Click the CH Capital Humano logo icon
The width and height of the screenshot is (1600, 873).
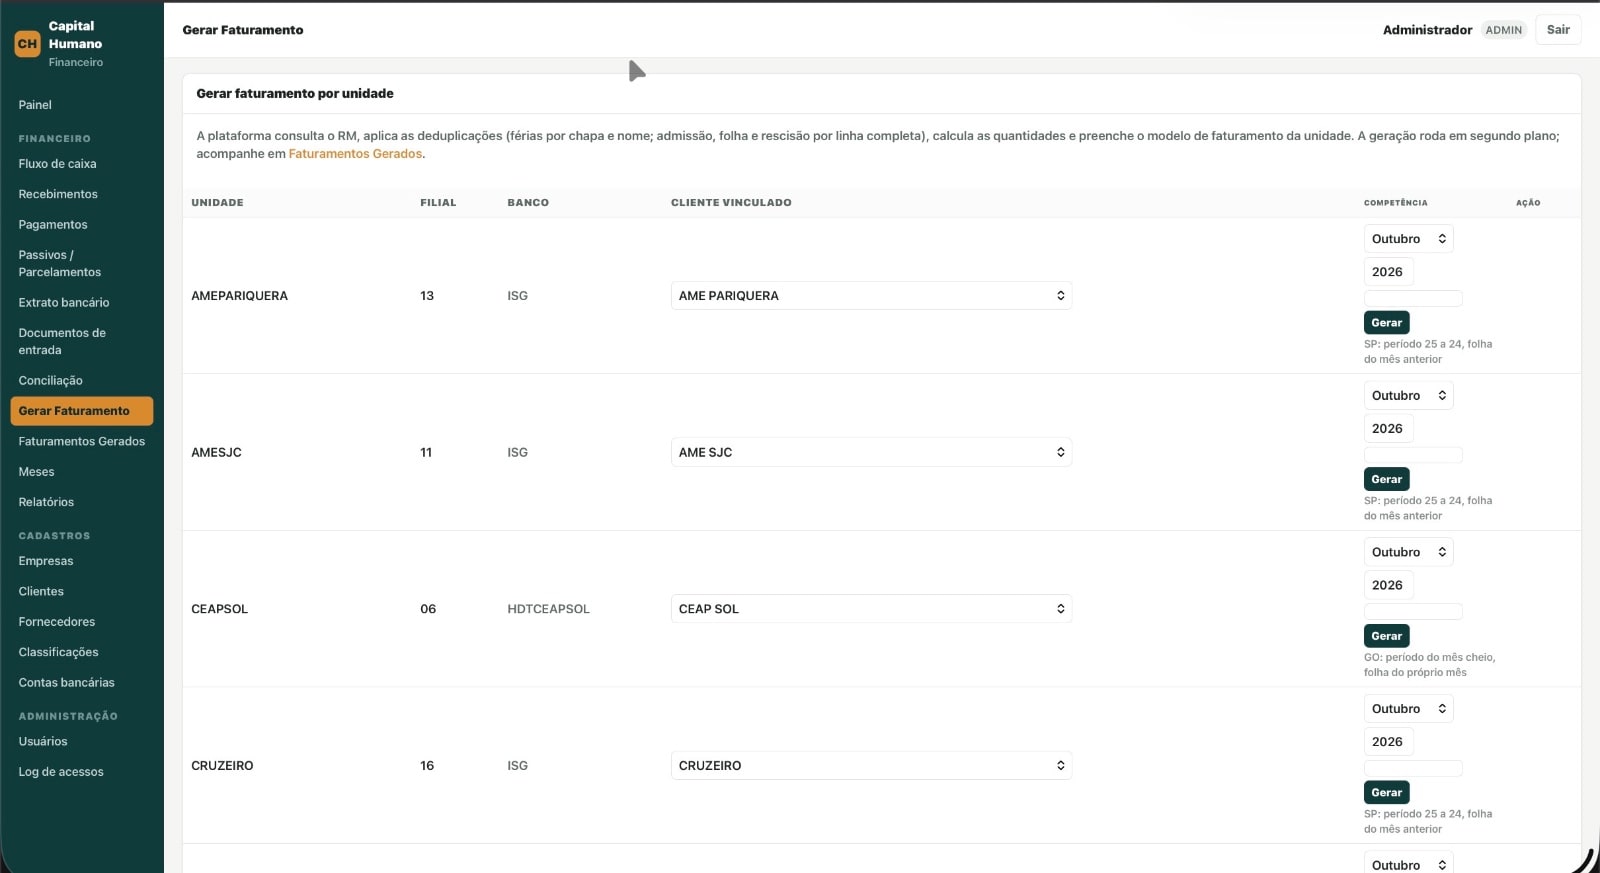click(27, 44)
